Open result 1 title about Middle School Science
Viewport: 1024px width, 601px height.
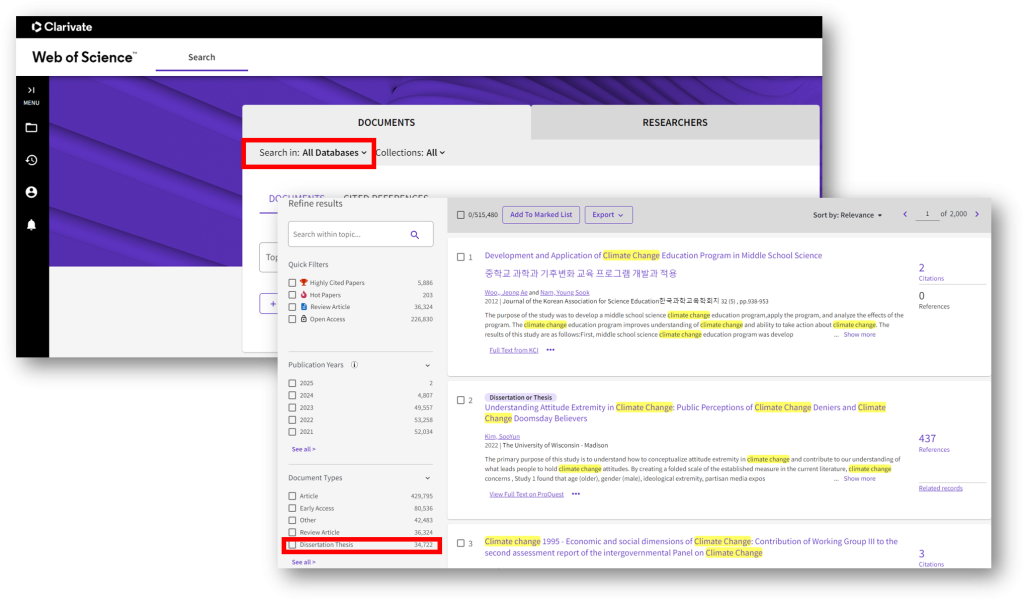point(653,255)
